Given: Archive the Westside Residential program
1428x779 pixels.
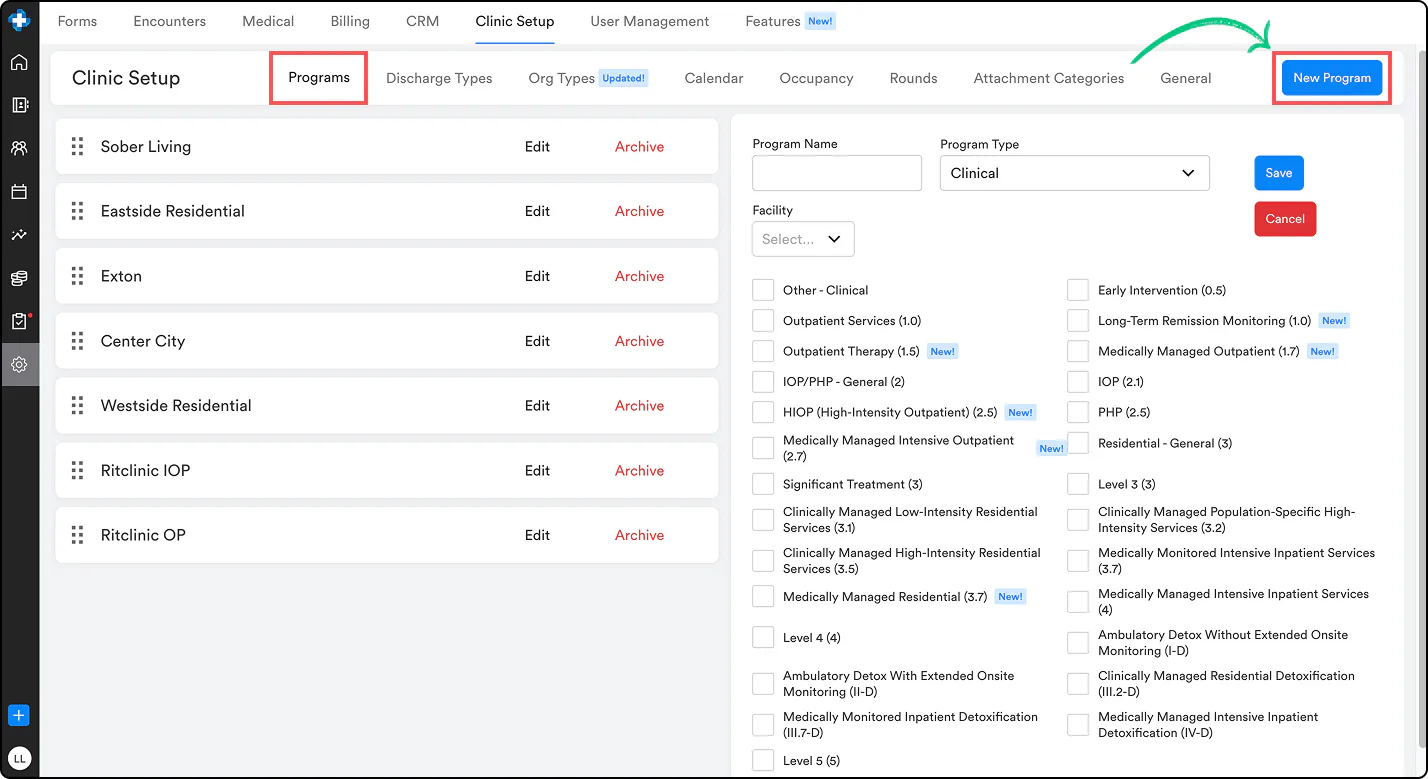Looking at the screenshot, I should coord(639,406).
